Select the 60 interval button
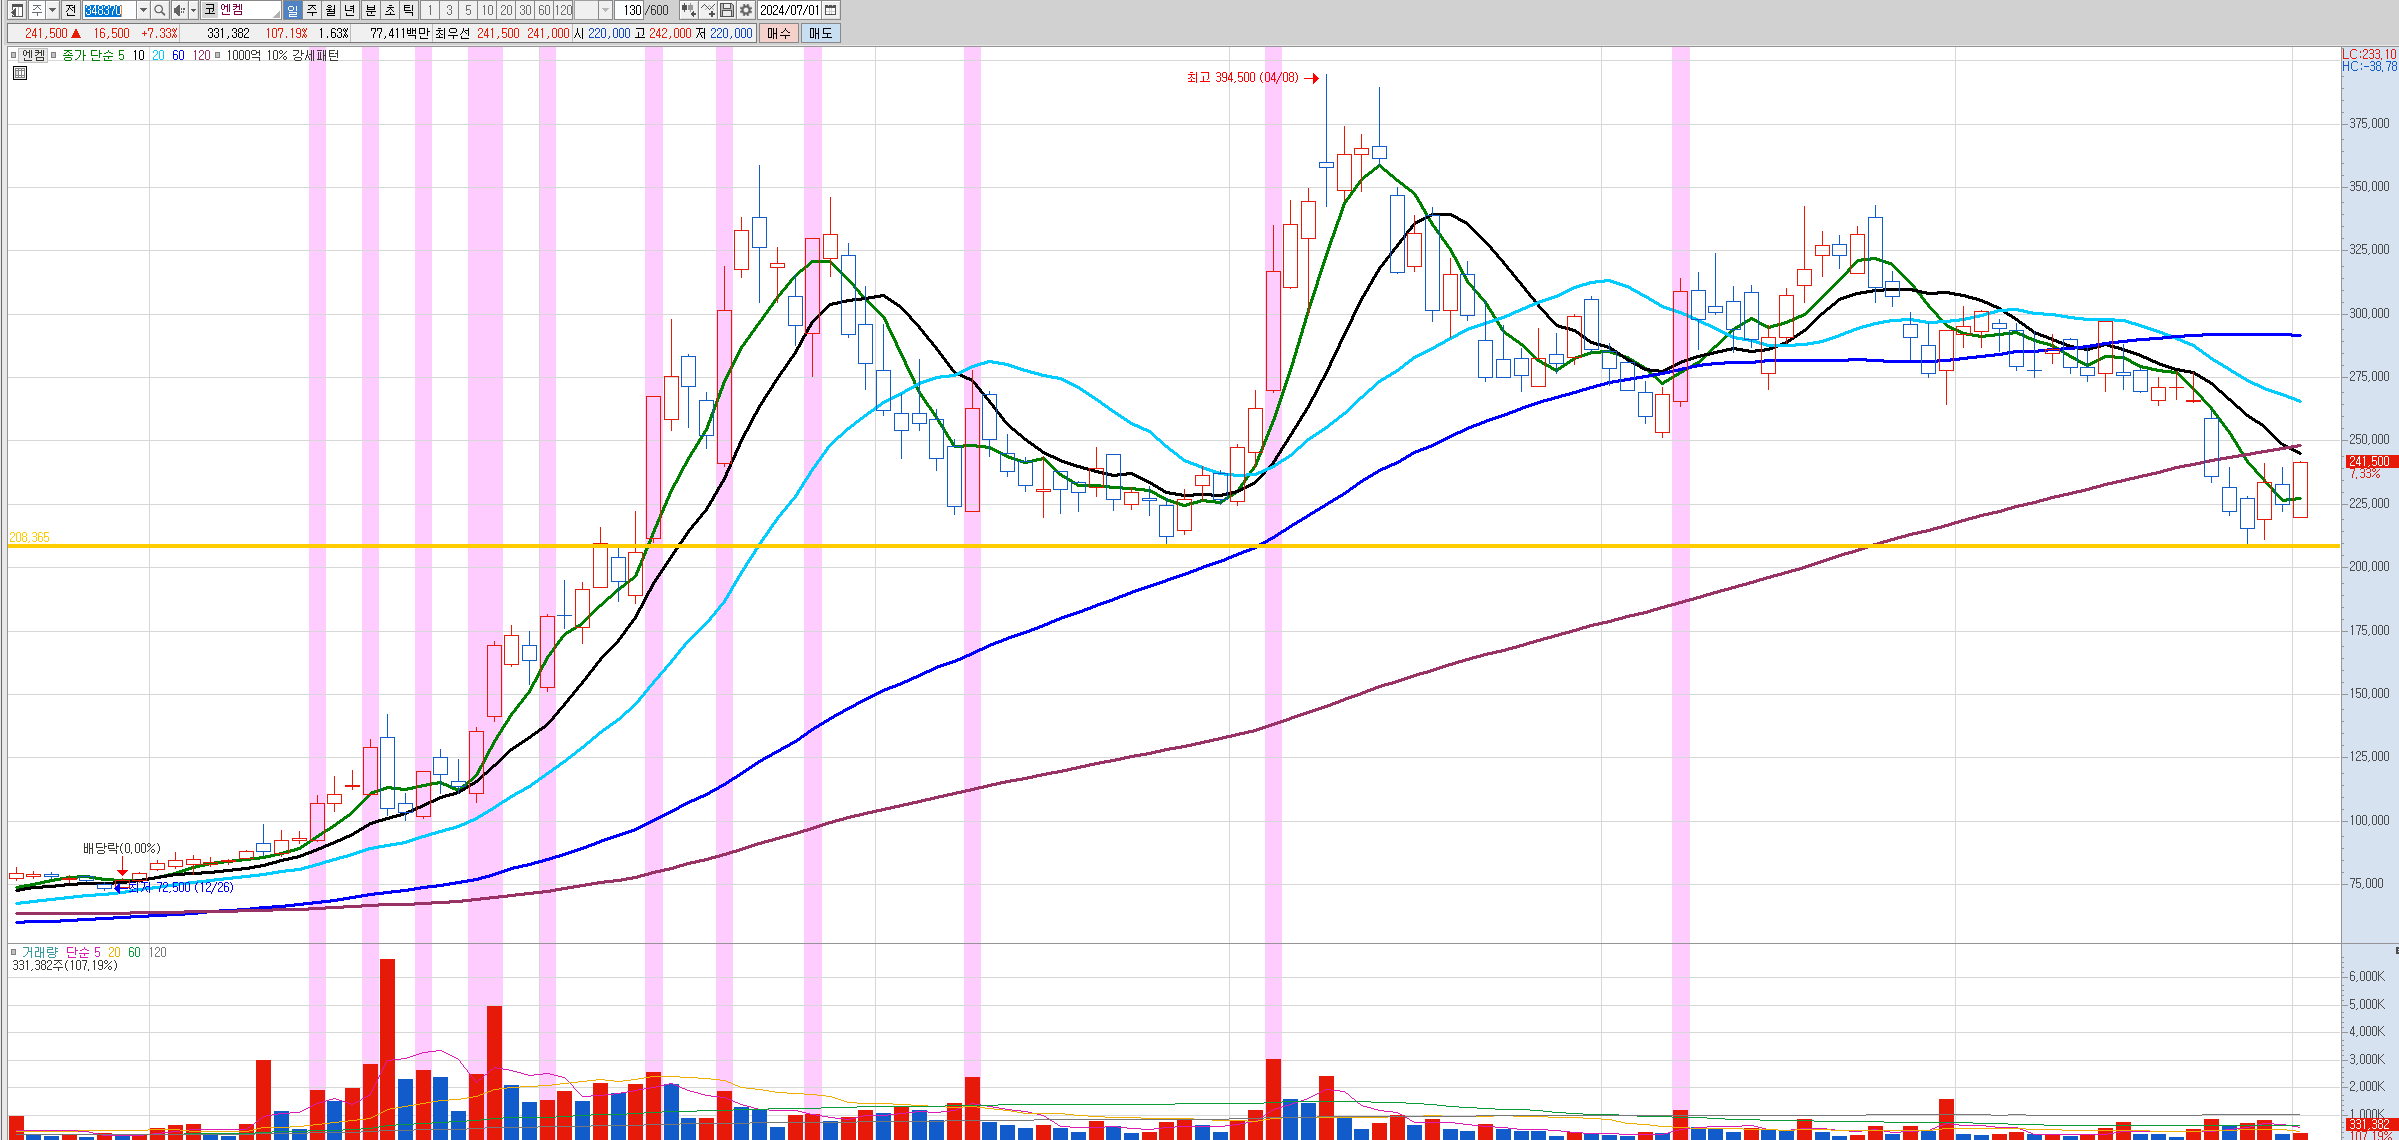The height and width of the screenshot is (1140, 2399). point(544,10)
